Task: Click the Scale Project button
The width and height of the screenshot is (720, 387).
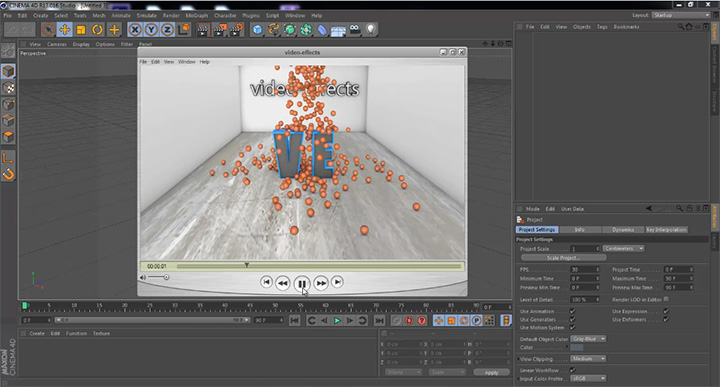Action: tap(563, 258)
